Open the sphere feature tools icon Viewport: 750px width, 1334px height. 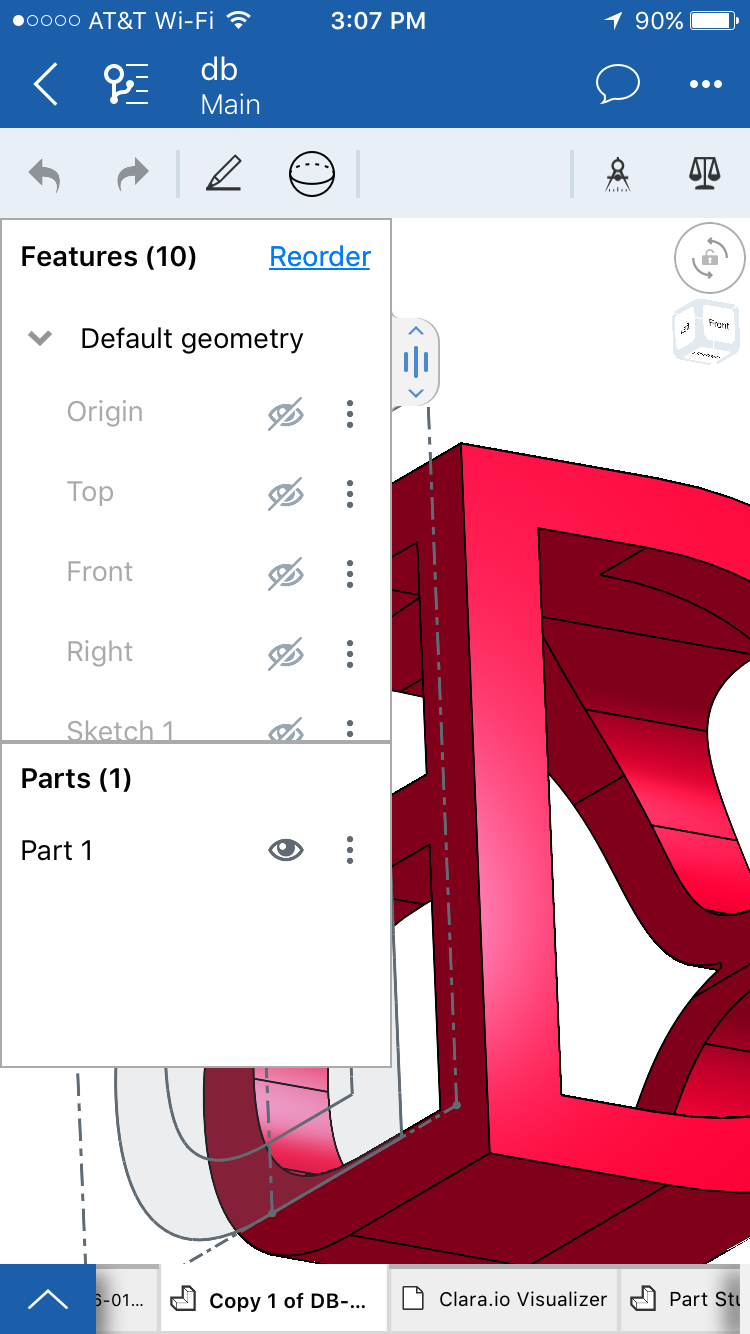(312, 175)
